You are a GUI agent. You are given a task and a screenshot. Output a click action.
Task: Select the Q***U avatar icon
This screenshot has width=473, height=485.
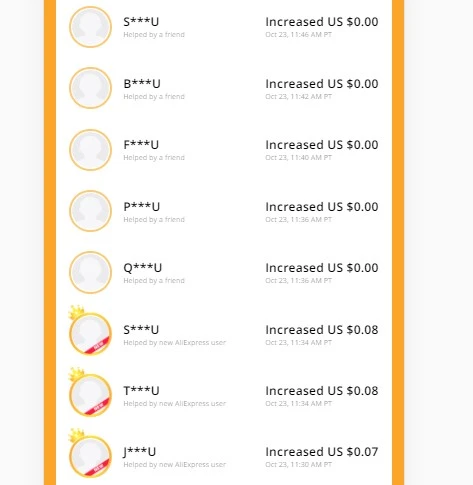[90, 272]
